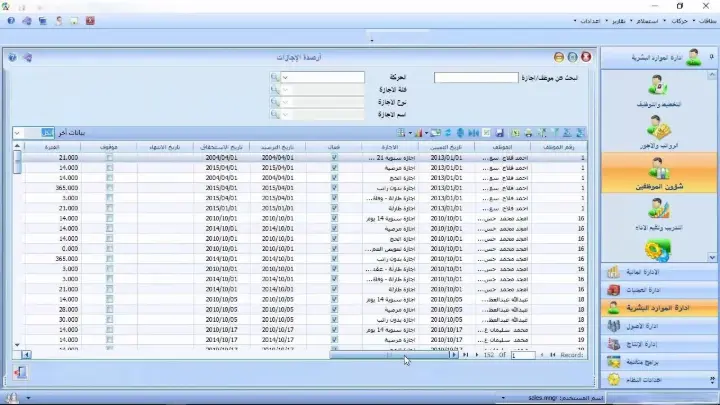Click the red exit icon in top toolbar
720x405 pixels.
click(x=90, y=21)
